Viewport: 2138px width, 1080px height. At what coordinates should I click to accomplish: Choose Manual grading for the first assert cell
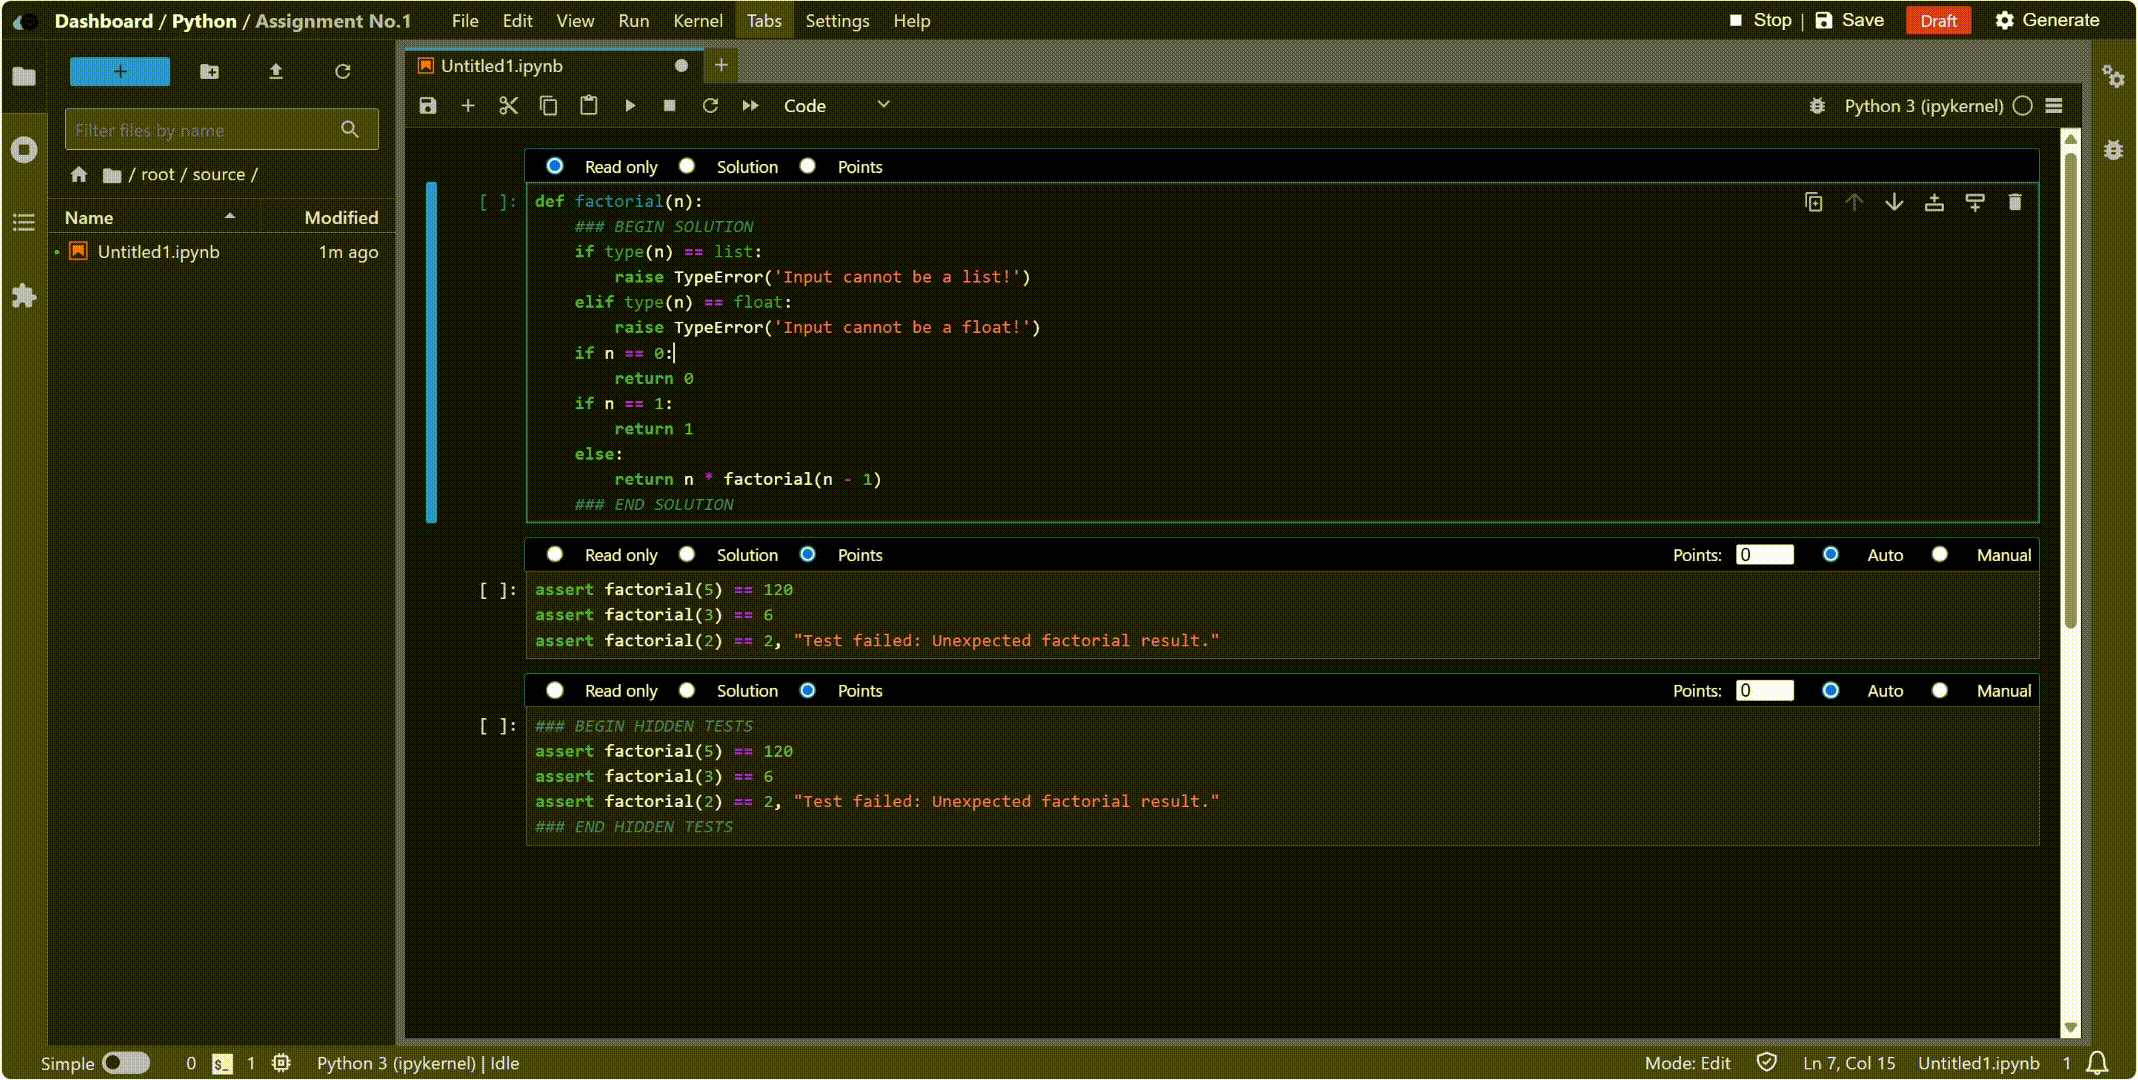pos(1940,554)
